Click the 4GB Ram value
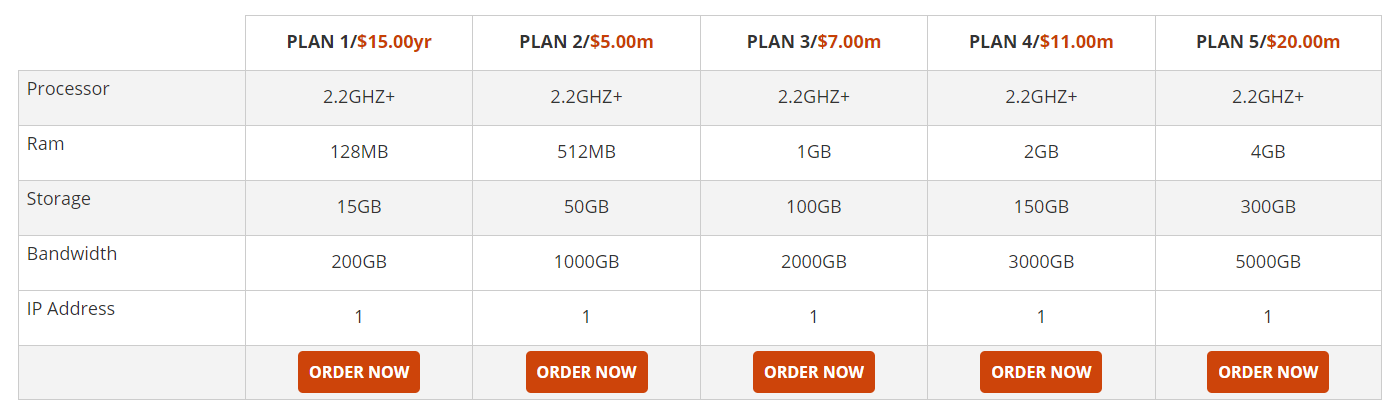Screen dimensions: 1398x418 tap(1268, 153)
